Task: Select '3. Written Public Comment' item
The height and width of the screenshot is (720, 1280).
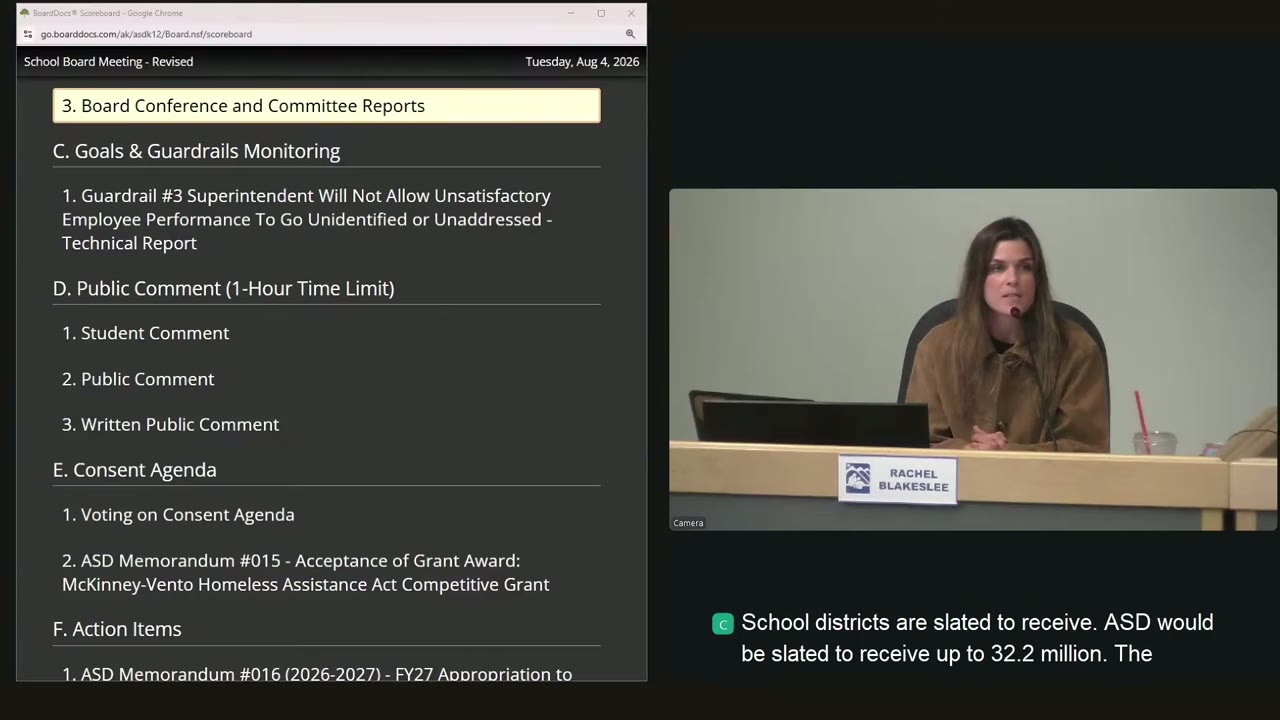Action: point(170,424)
